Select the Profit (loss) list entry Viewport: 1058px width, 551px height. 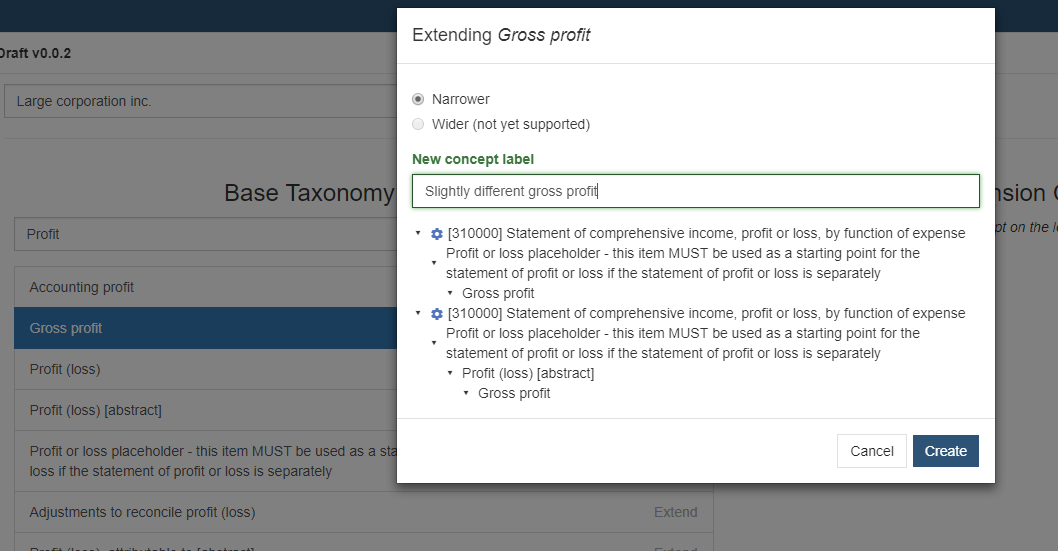click(206, 370)
